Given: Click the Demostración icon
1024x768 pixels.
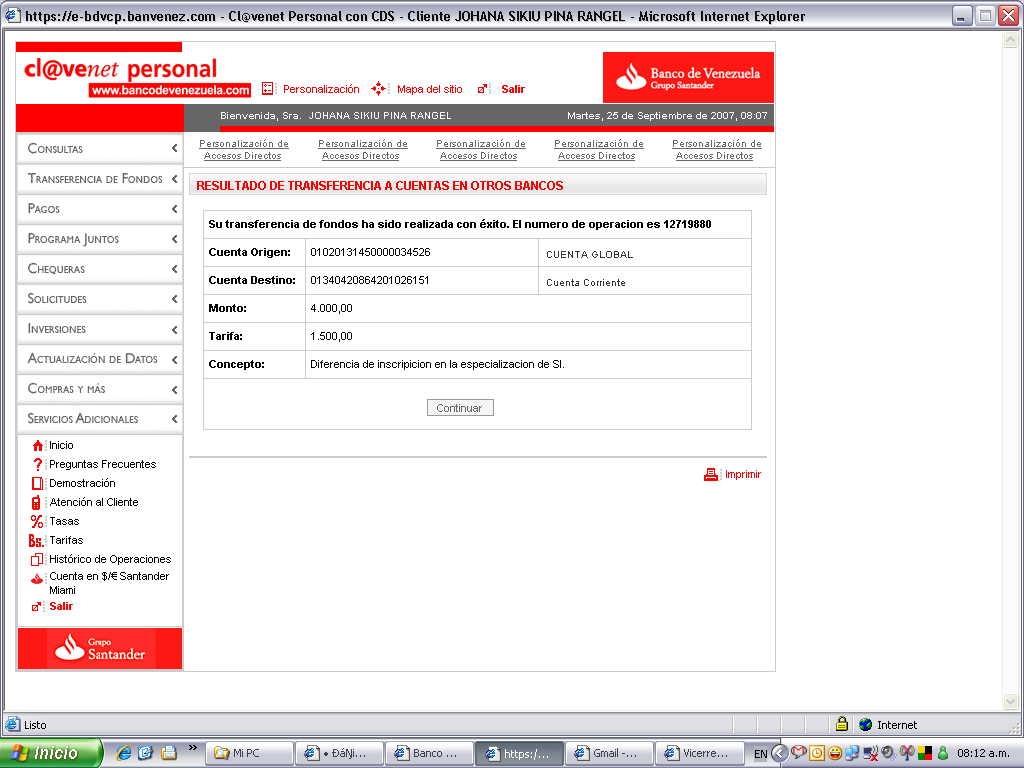Looking at the screenshot, I should [38, 483].
